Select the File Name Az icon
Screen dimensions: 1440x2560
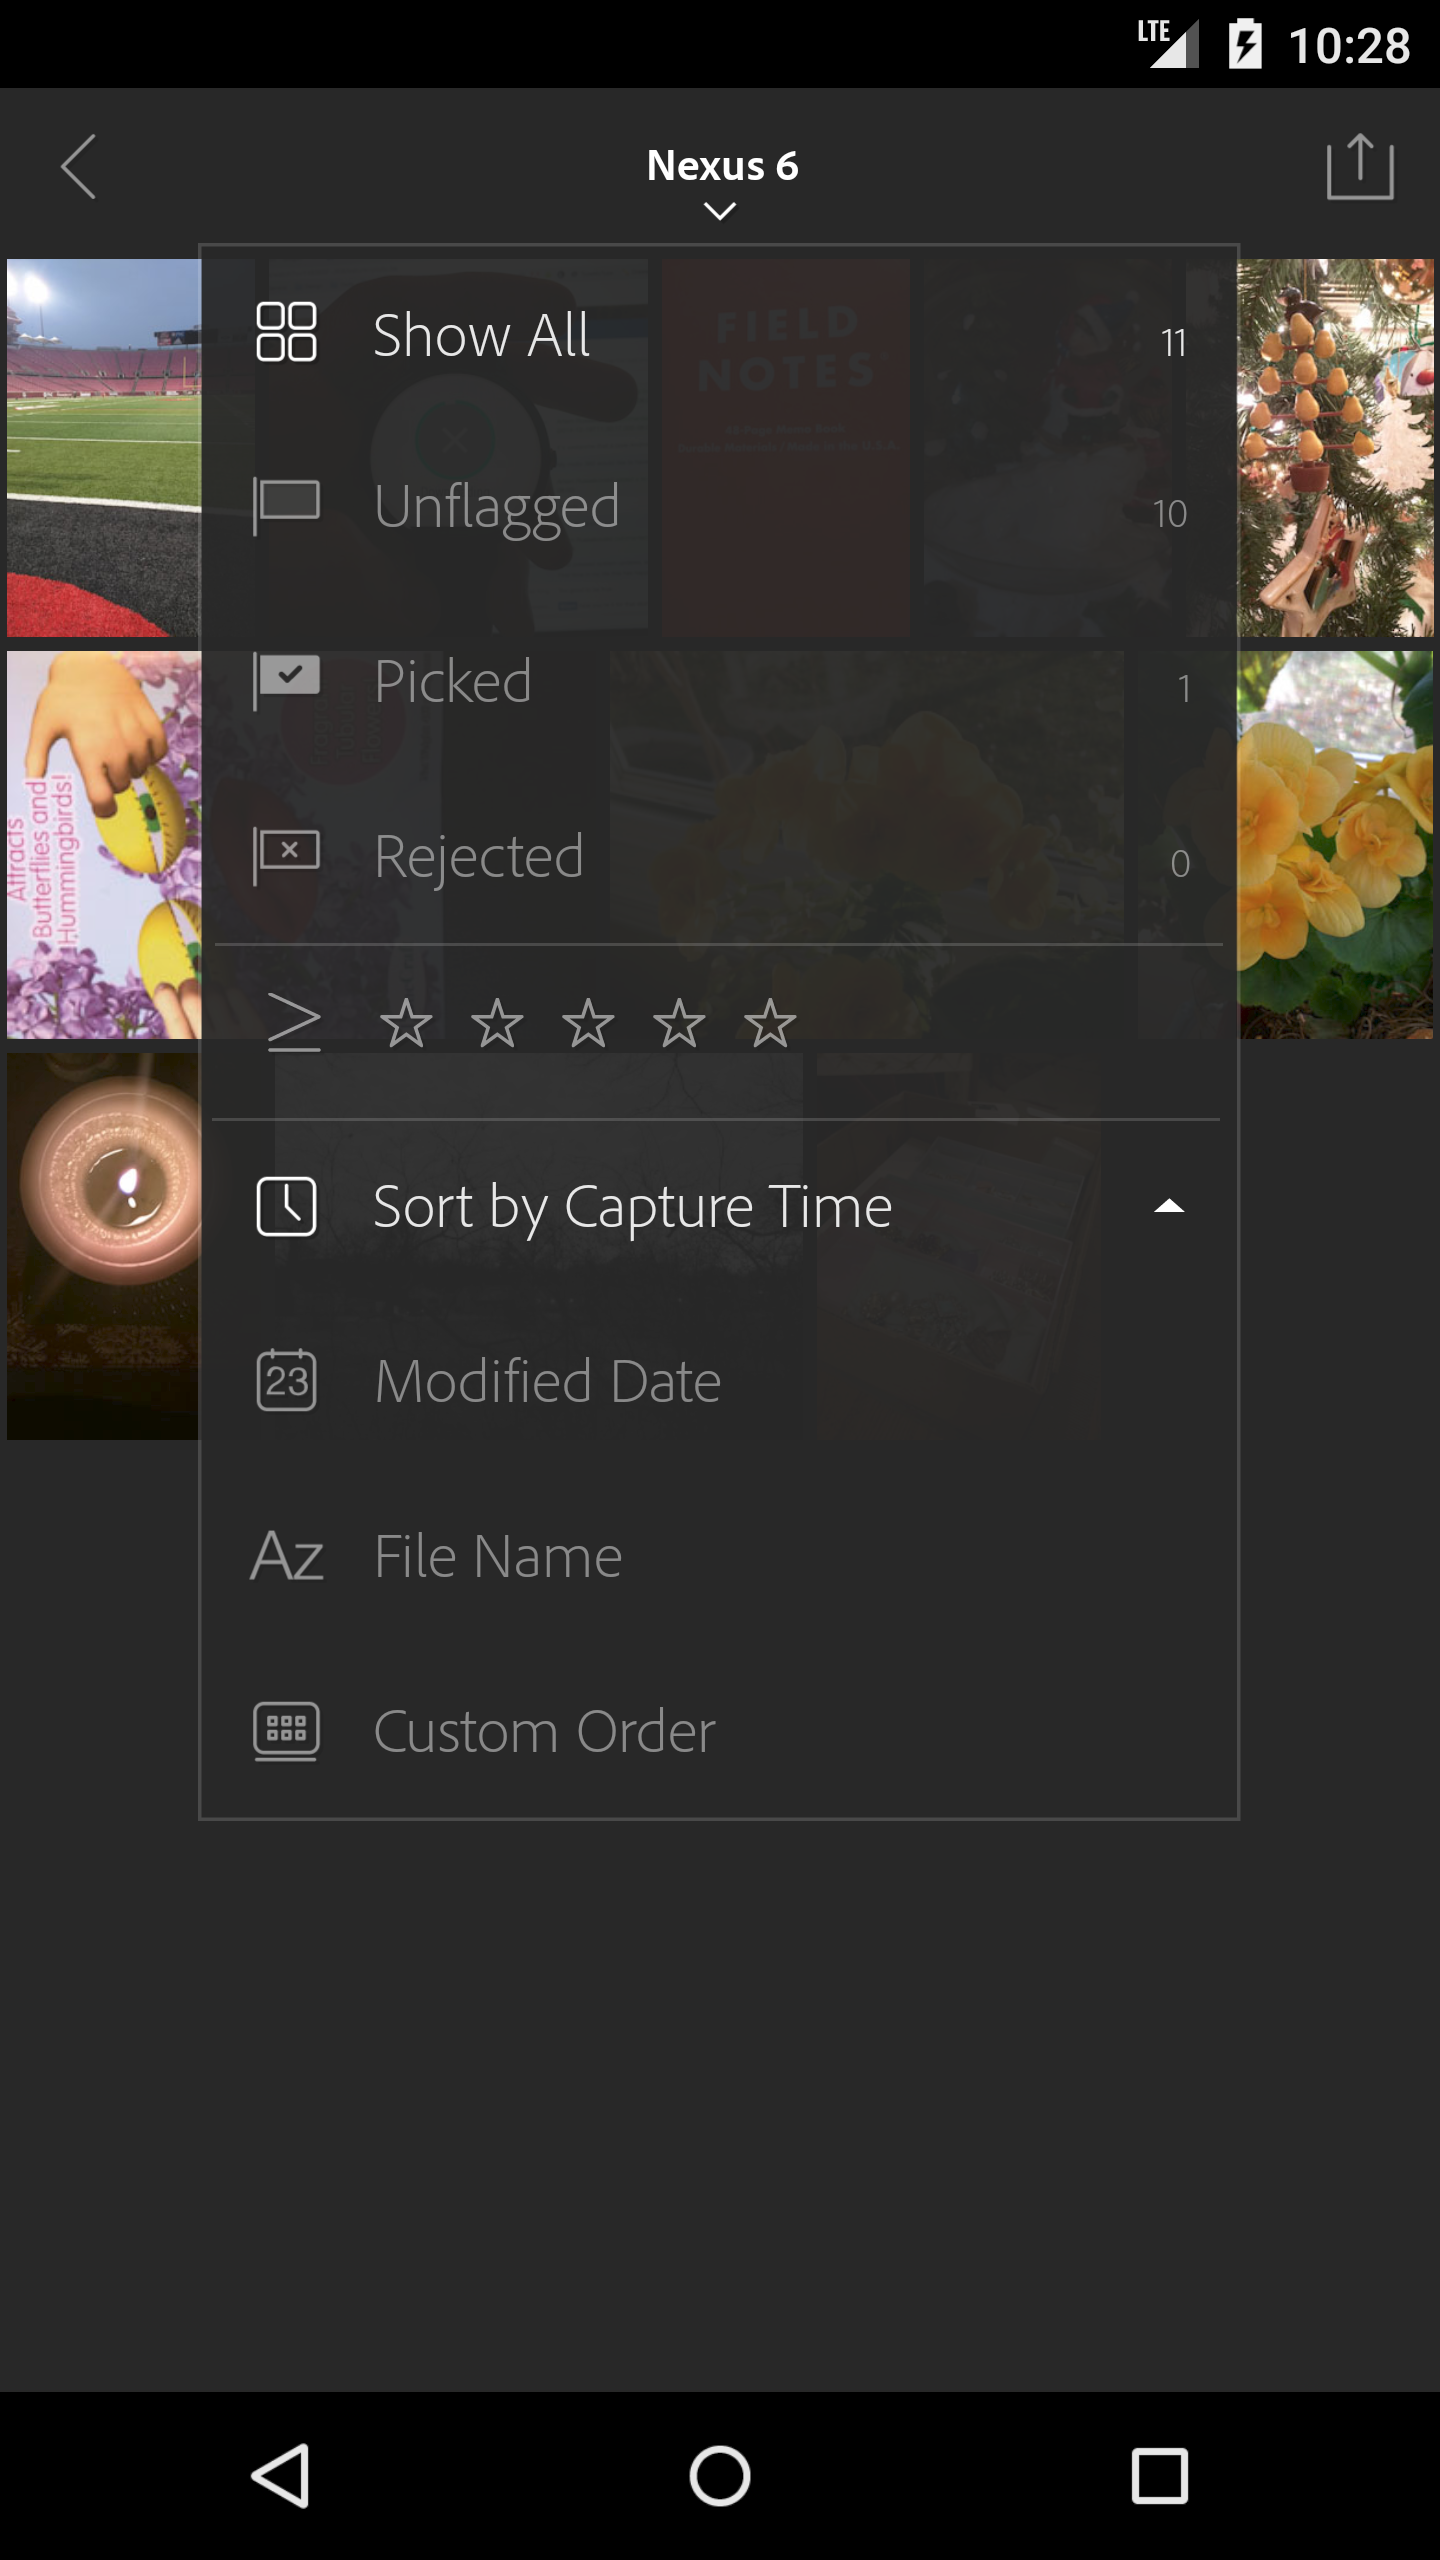(x=287, y=1555)
